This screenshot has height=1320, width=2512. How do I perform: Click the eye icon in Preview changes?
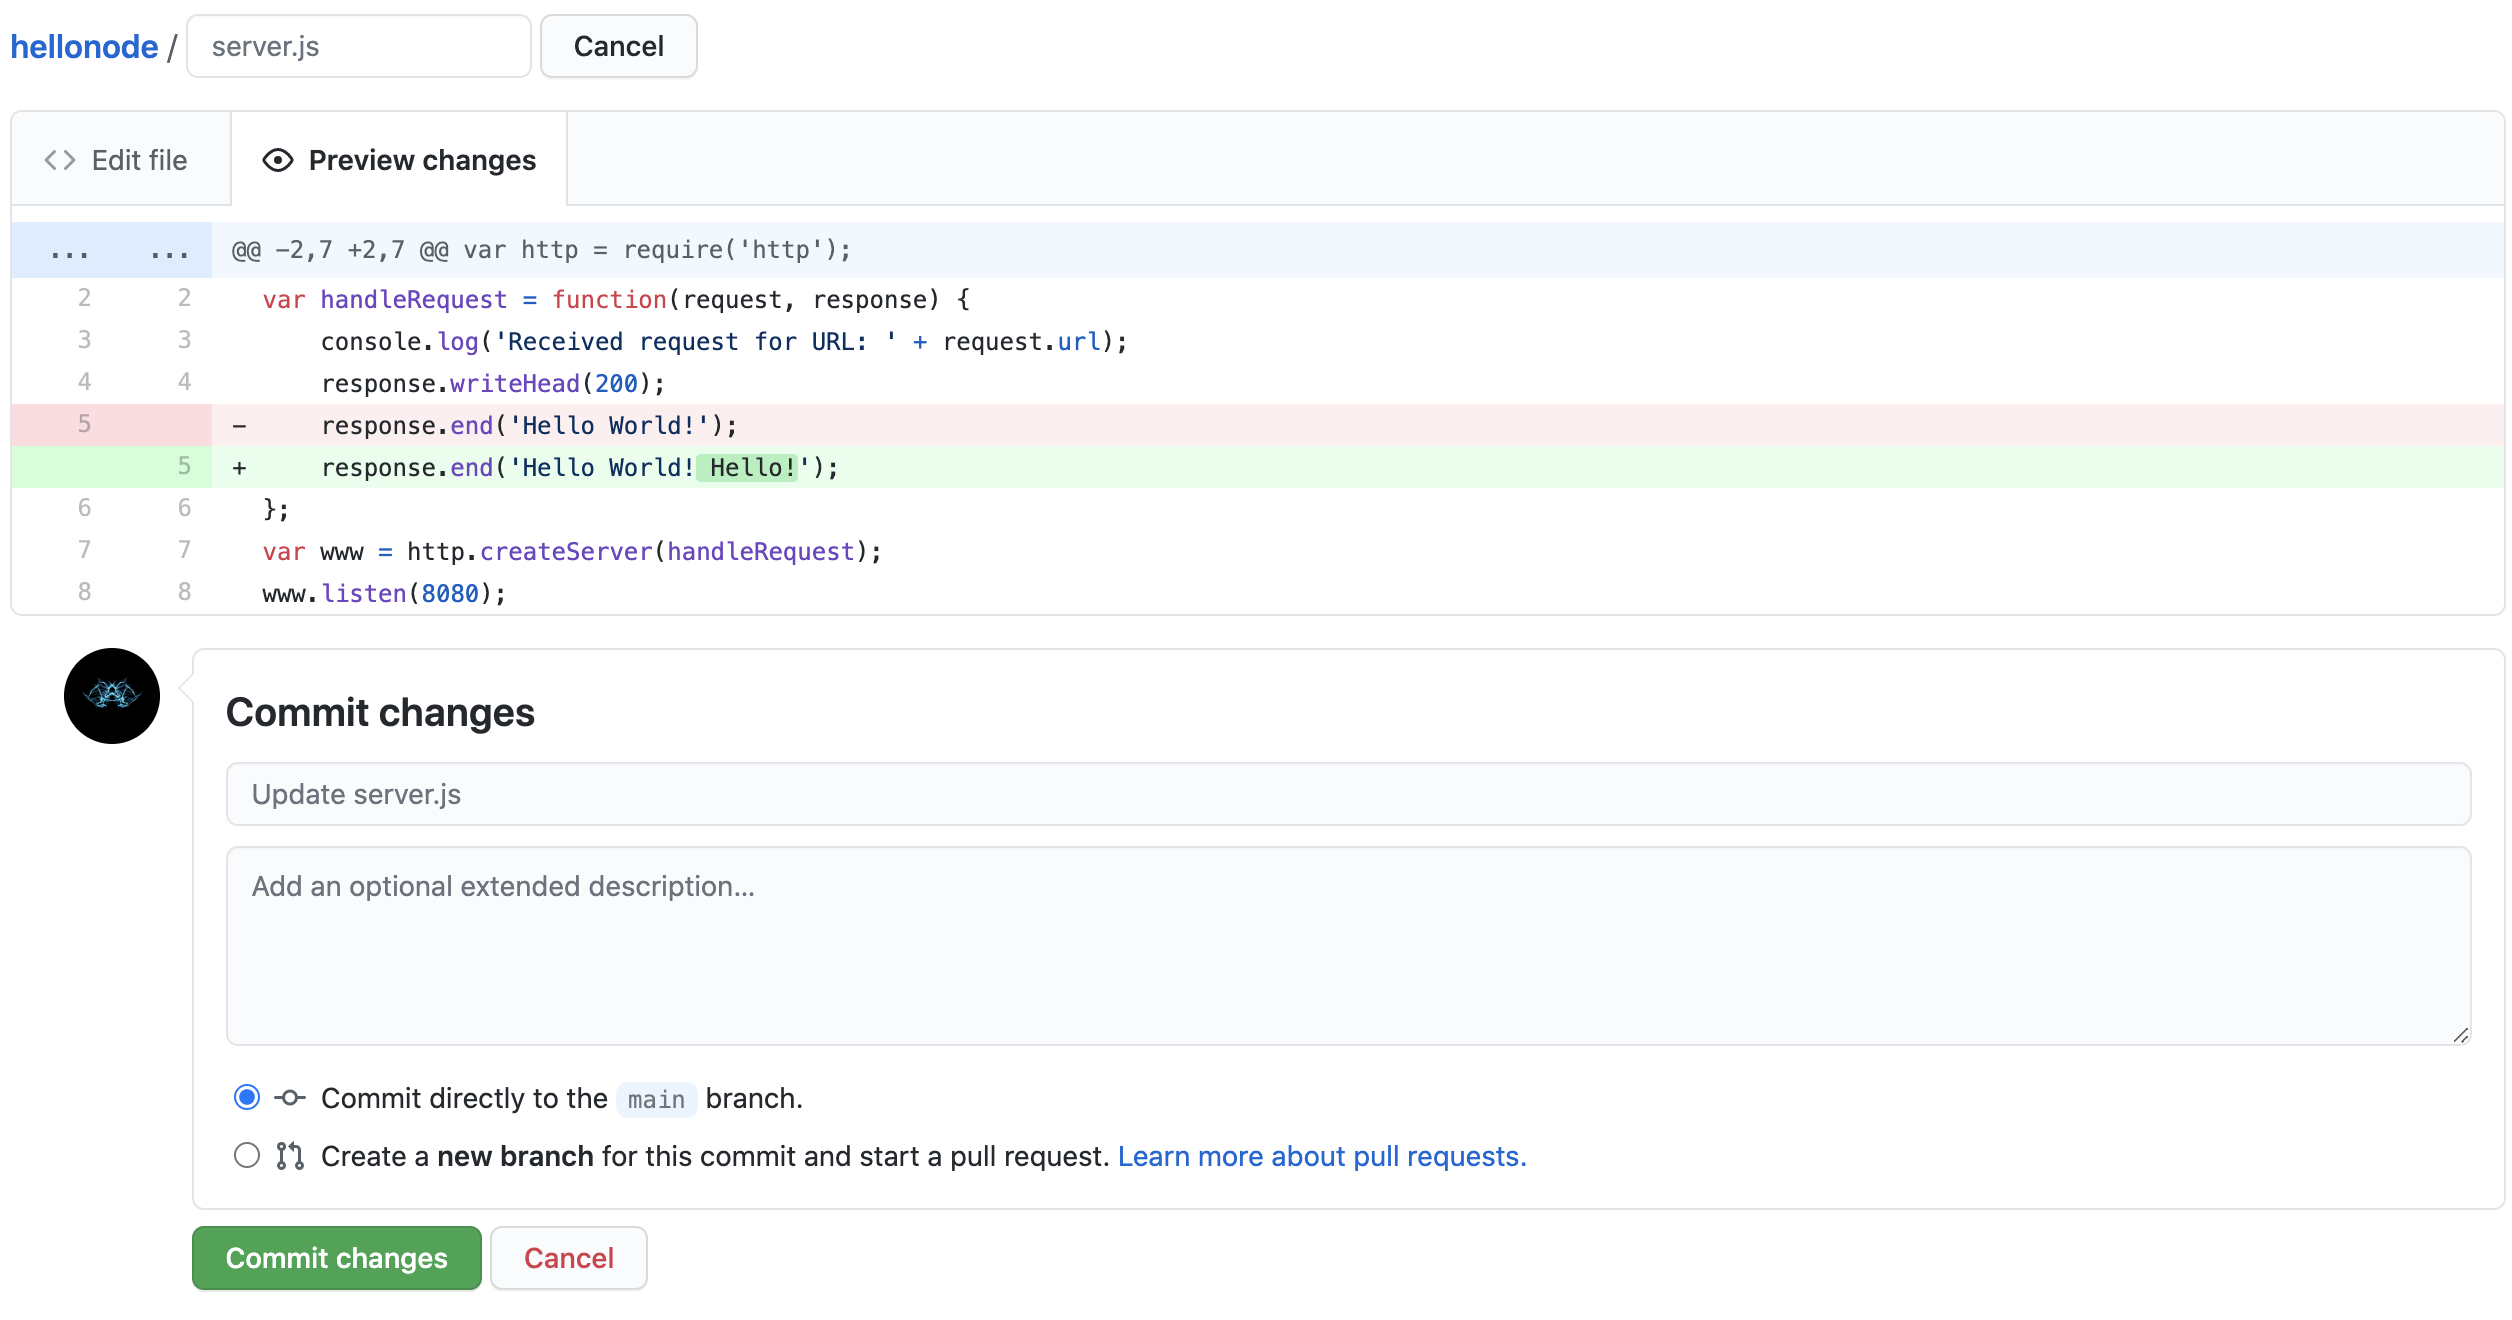(x=277, y=161)
